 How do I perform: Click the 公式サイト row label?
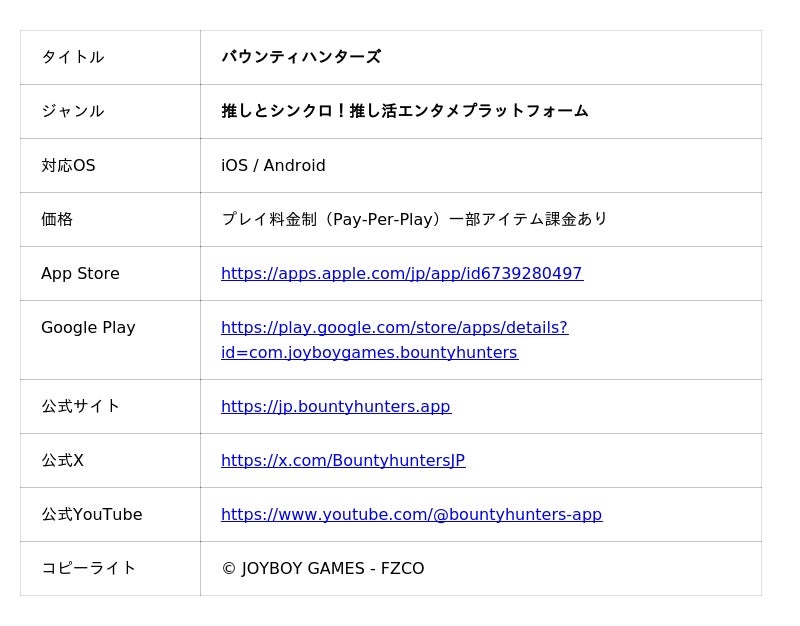tap(81, 407)
